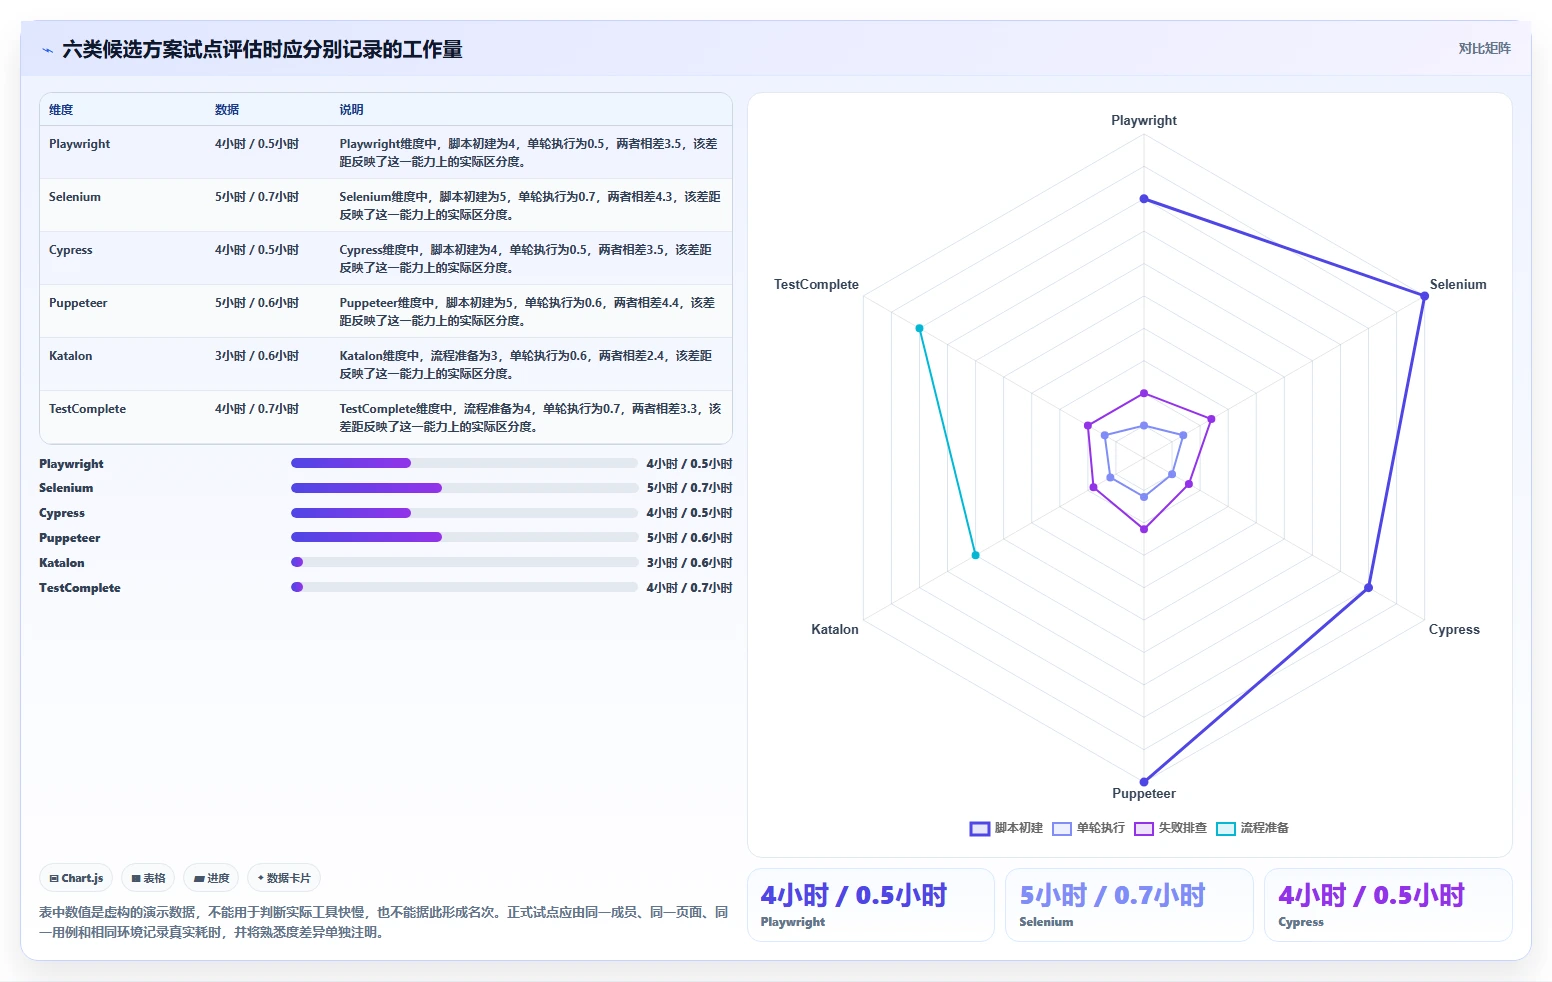Viewport: 1552px width, 982px height.
Task: Click the Playwright data card
Action: click(x=871, y=905)
